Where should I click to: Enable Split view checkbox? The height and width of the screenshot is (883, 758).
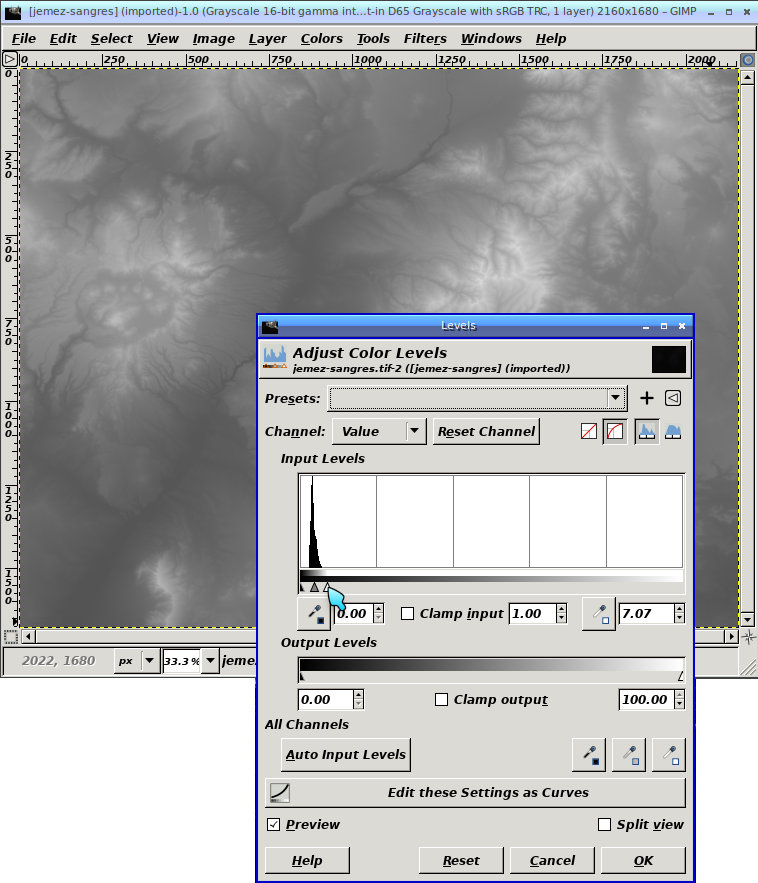[604, 824]
